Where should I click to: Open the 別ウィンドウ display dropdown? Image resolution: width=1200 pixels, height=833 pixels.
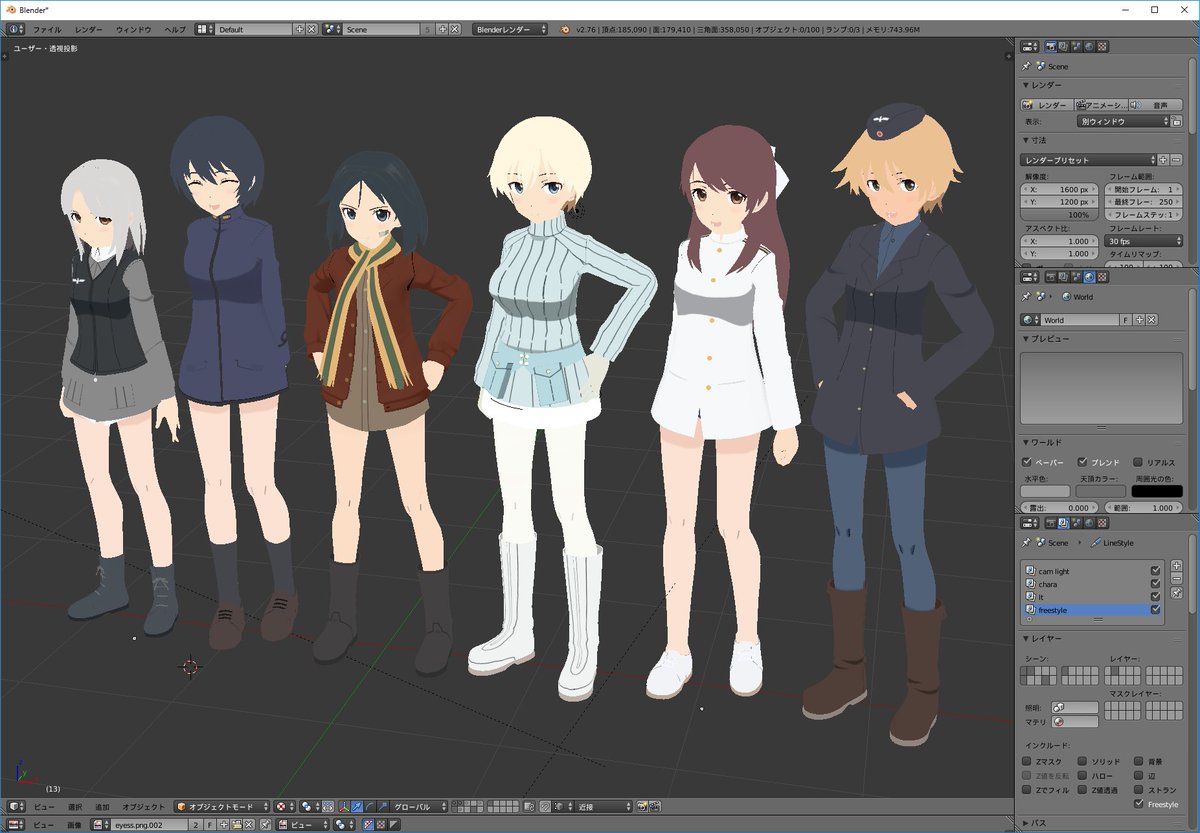[1124, 121]
